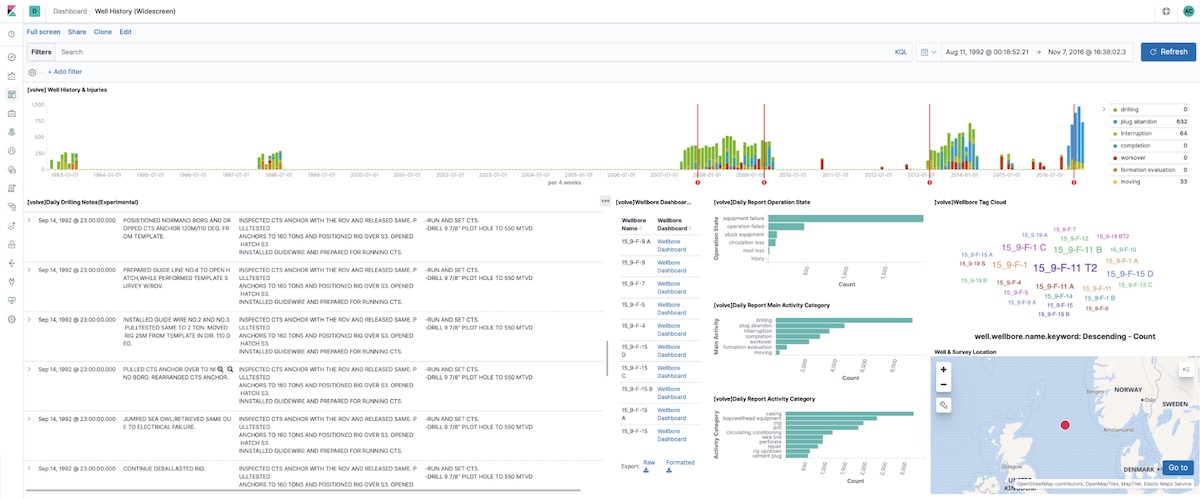Screen dimensions: 1200x499
Task: Zoom out on the Well & Survey map
Action: point(943,384)
